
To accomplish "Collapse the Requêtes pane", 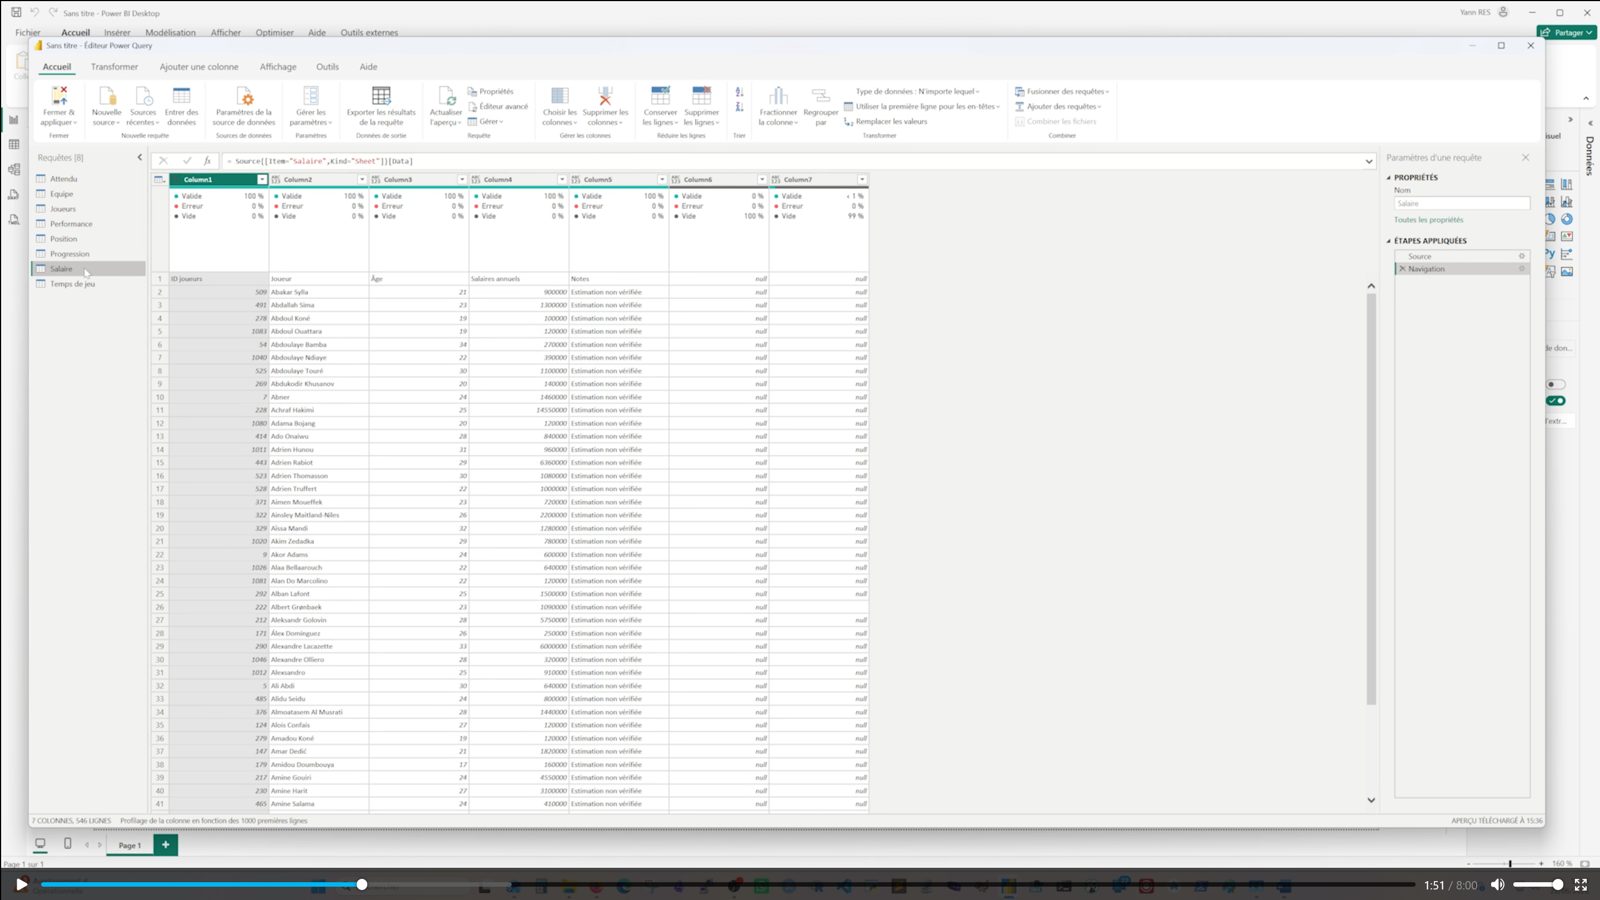I will (x=139, y=158).
